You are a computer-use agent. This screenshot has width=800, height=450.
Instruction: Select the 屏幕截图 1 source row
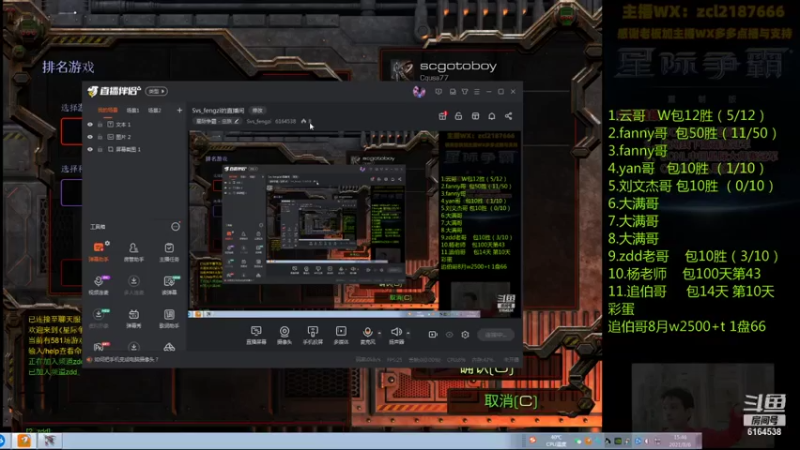point(135,149)
